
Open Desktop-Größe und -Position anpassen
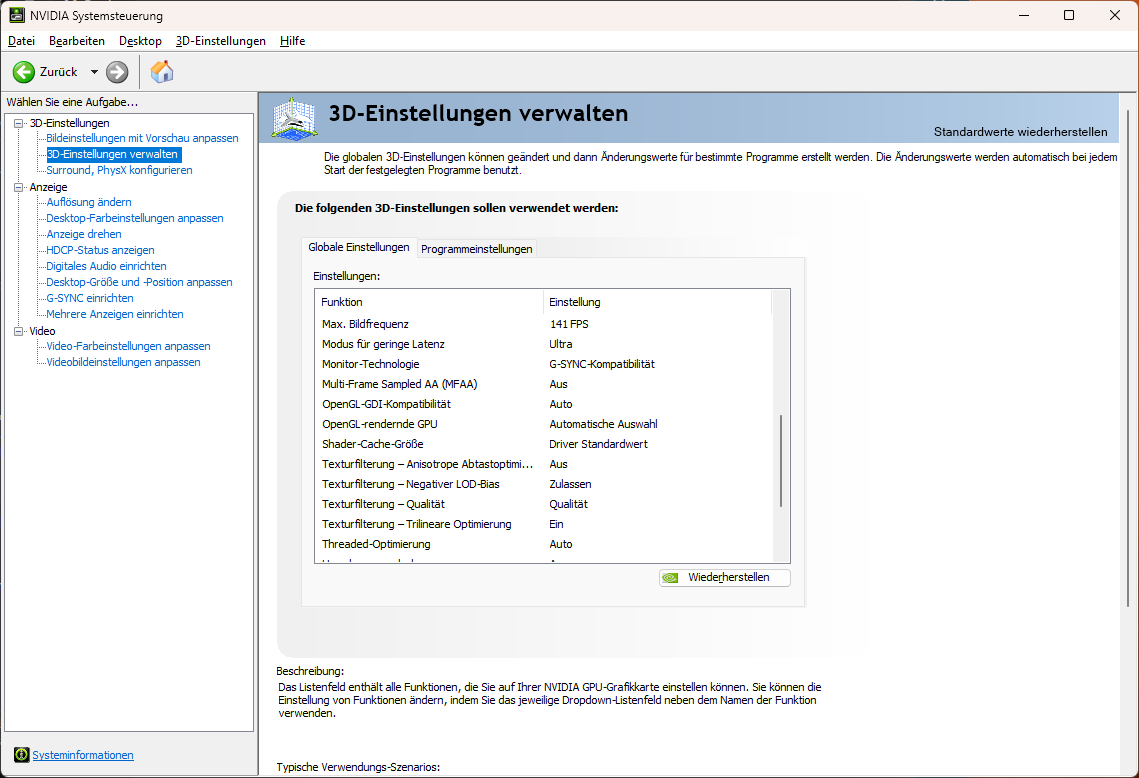[139, 282]
